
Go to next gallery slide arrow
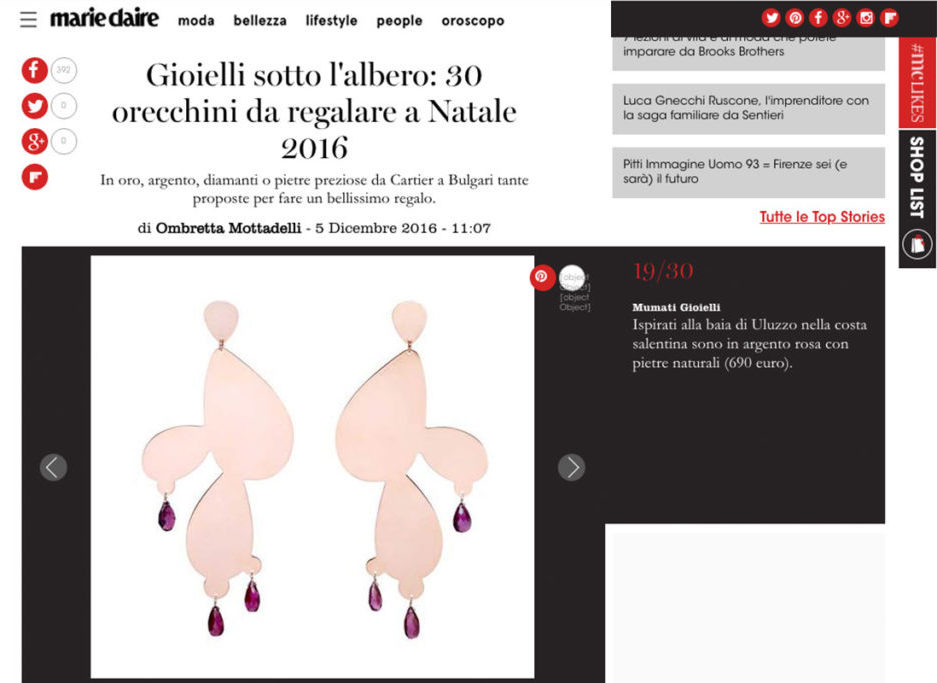(x=572, y=467)
